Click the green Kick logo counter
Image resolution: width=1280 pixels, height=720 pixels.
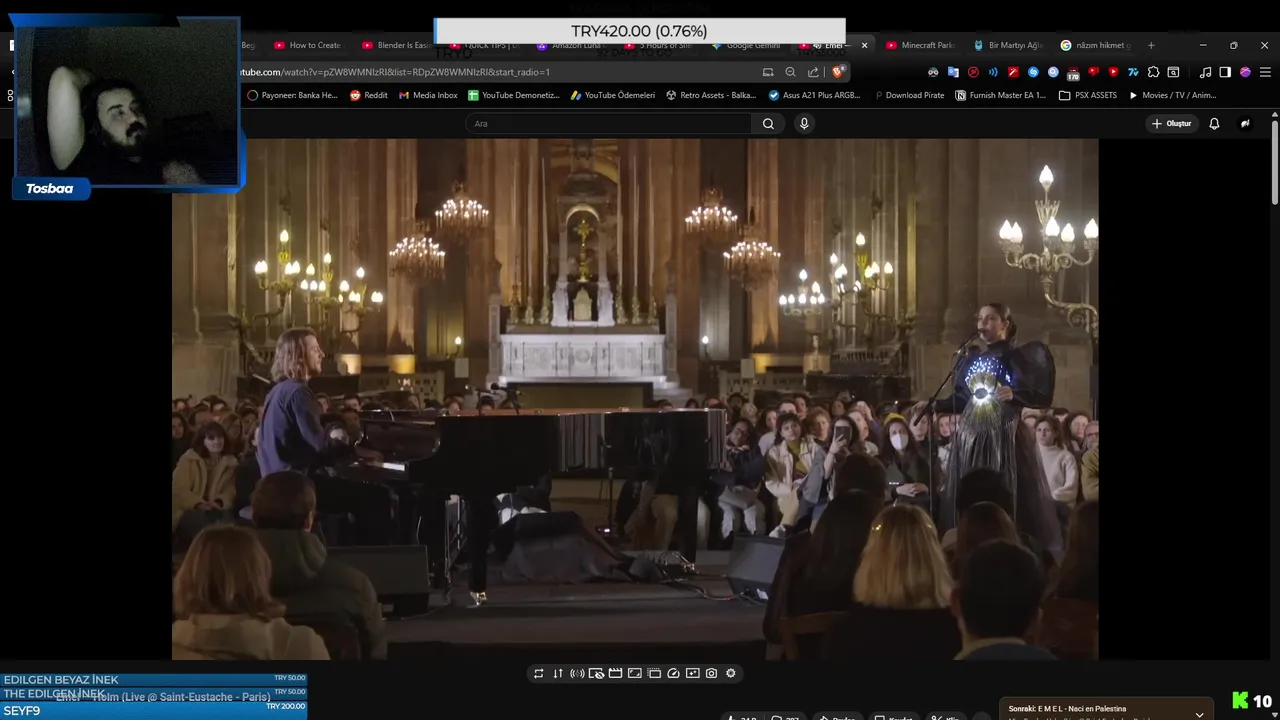click(x=1252, y=701)
